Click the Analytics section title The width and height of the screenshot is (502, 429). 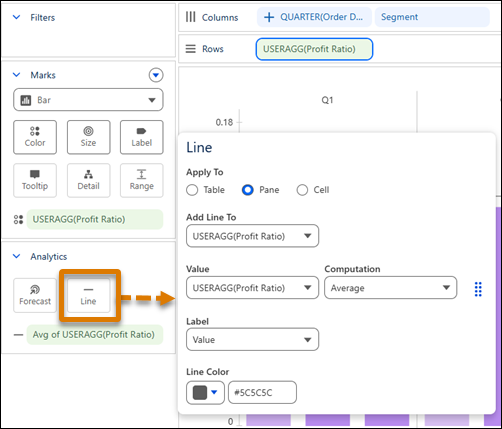(x=49, y=257)
